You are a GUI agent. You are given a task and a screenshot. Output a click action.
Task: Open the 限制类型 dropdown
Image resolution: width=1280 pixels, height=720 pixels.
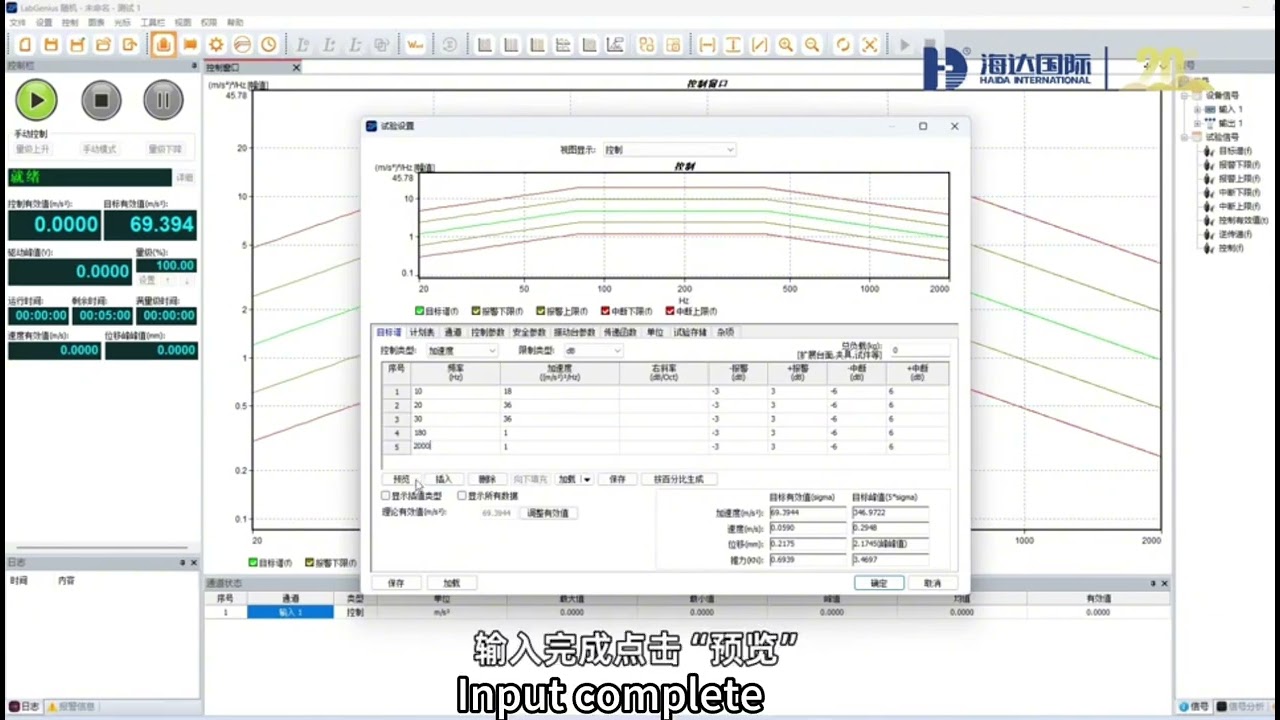pyautogui.click(x=592, y=351)
